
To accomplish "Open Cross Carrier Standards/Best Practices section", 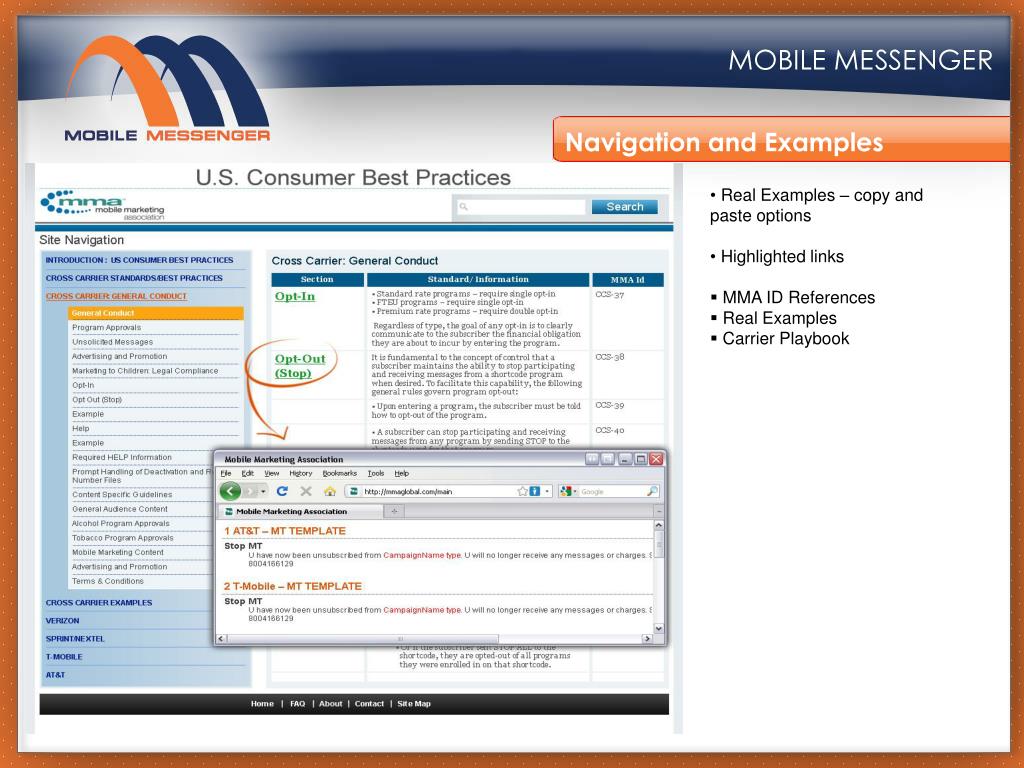I will (134, 278).
